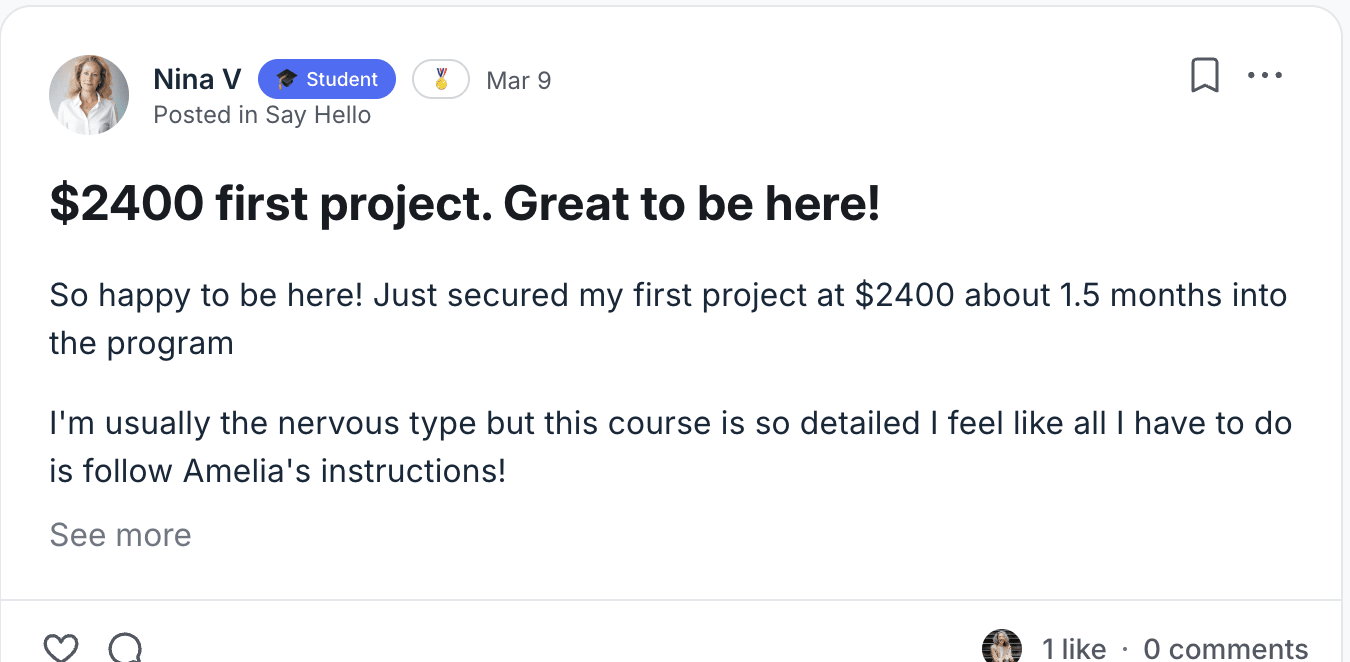
Task: Click the Student role badge label
Action: coord(342,80)
